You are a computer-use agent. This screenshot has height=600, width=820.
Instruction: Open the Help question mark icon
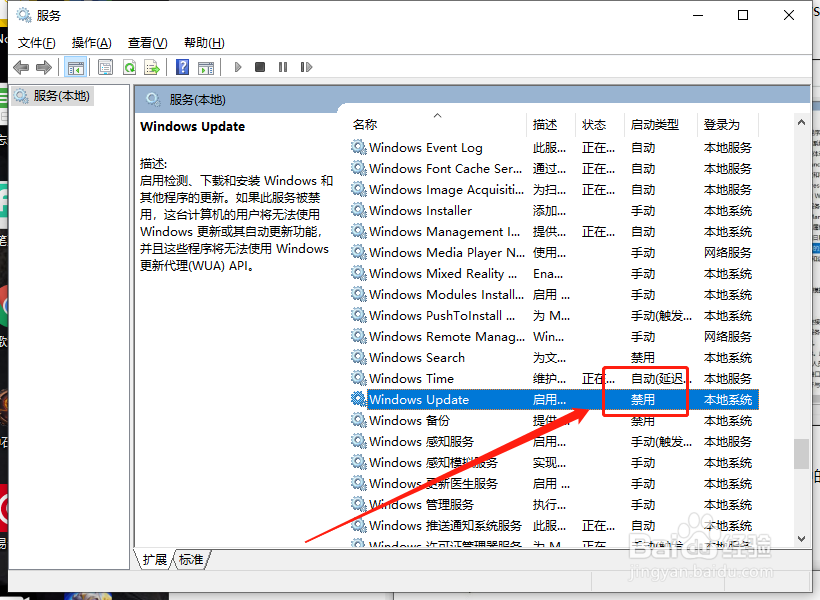click(183, 67)
